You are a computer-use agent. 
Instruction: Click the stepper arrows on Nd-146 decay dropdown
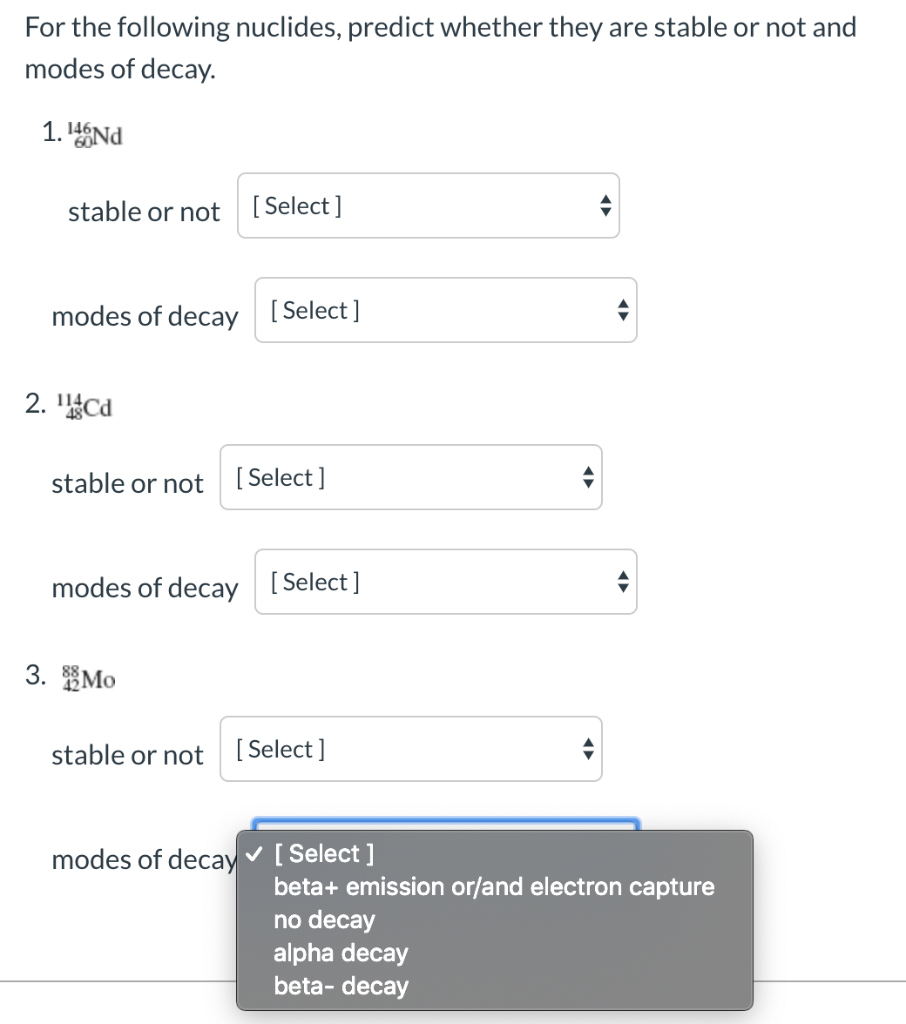tap(621, 310)
